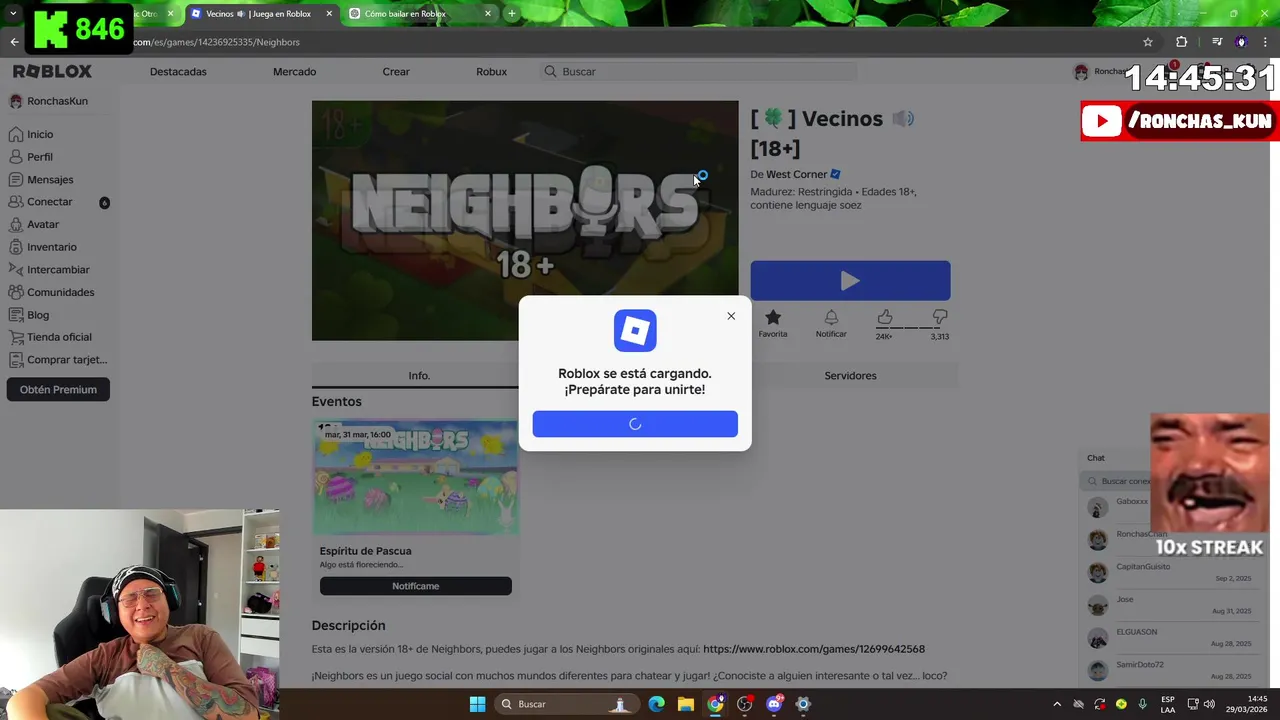Open Inventario from the sidebar

coord(43,247)
